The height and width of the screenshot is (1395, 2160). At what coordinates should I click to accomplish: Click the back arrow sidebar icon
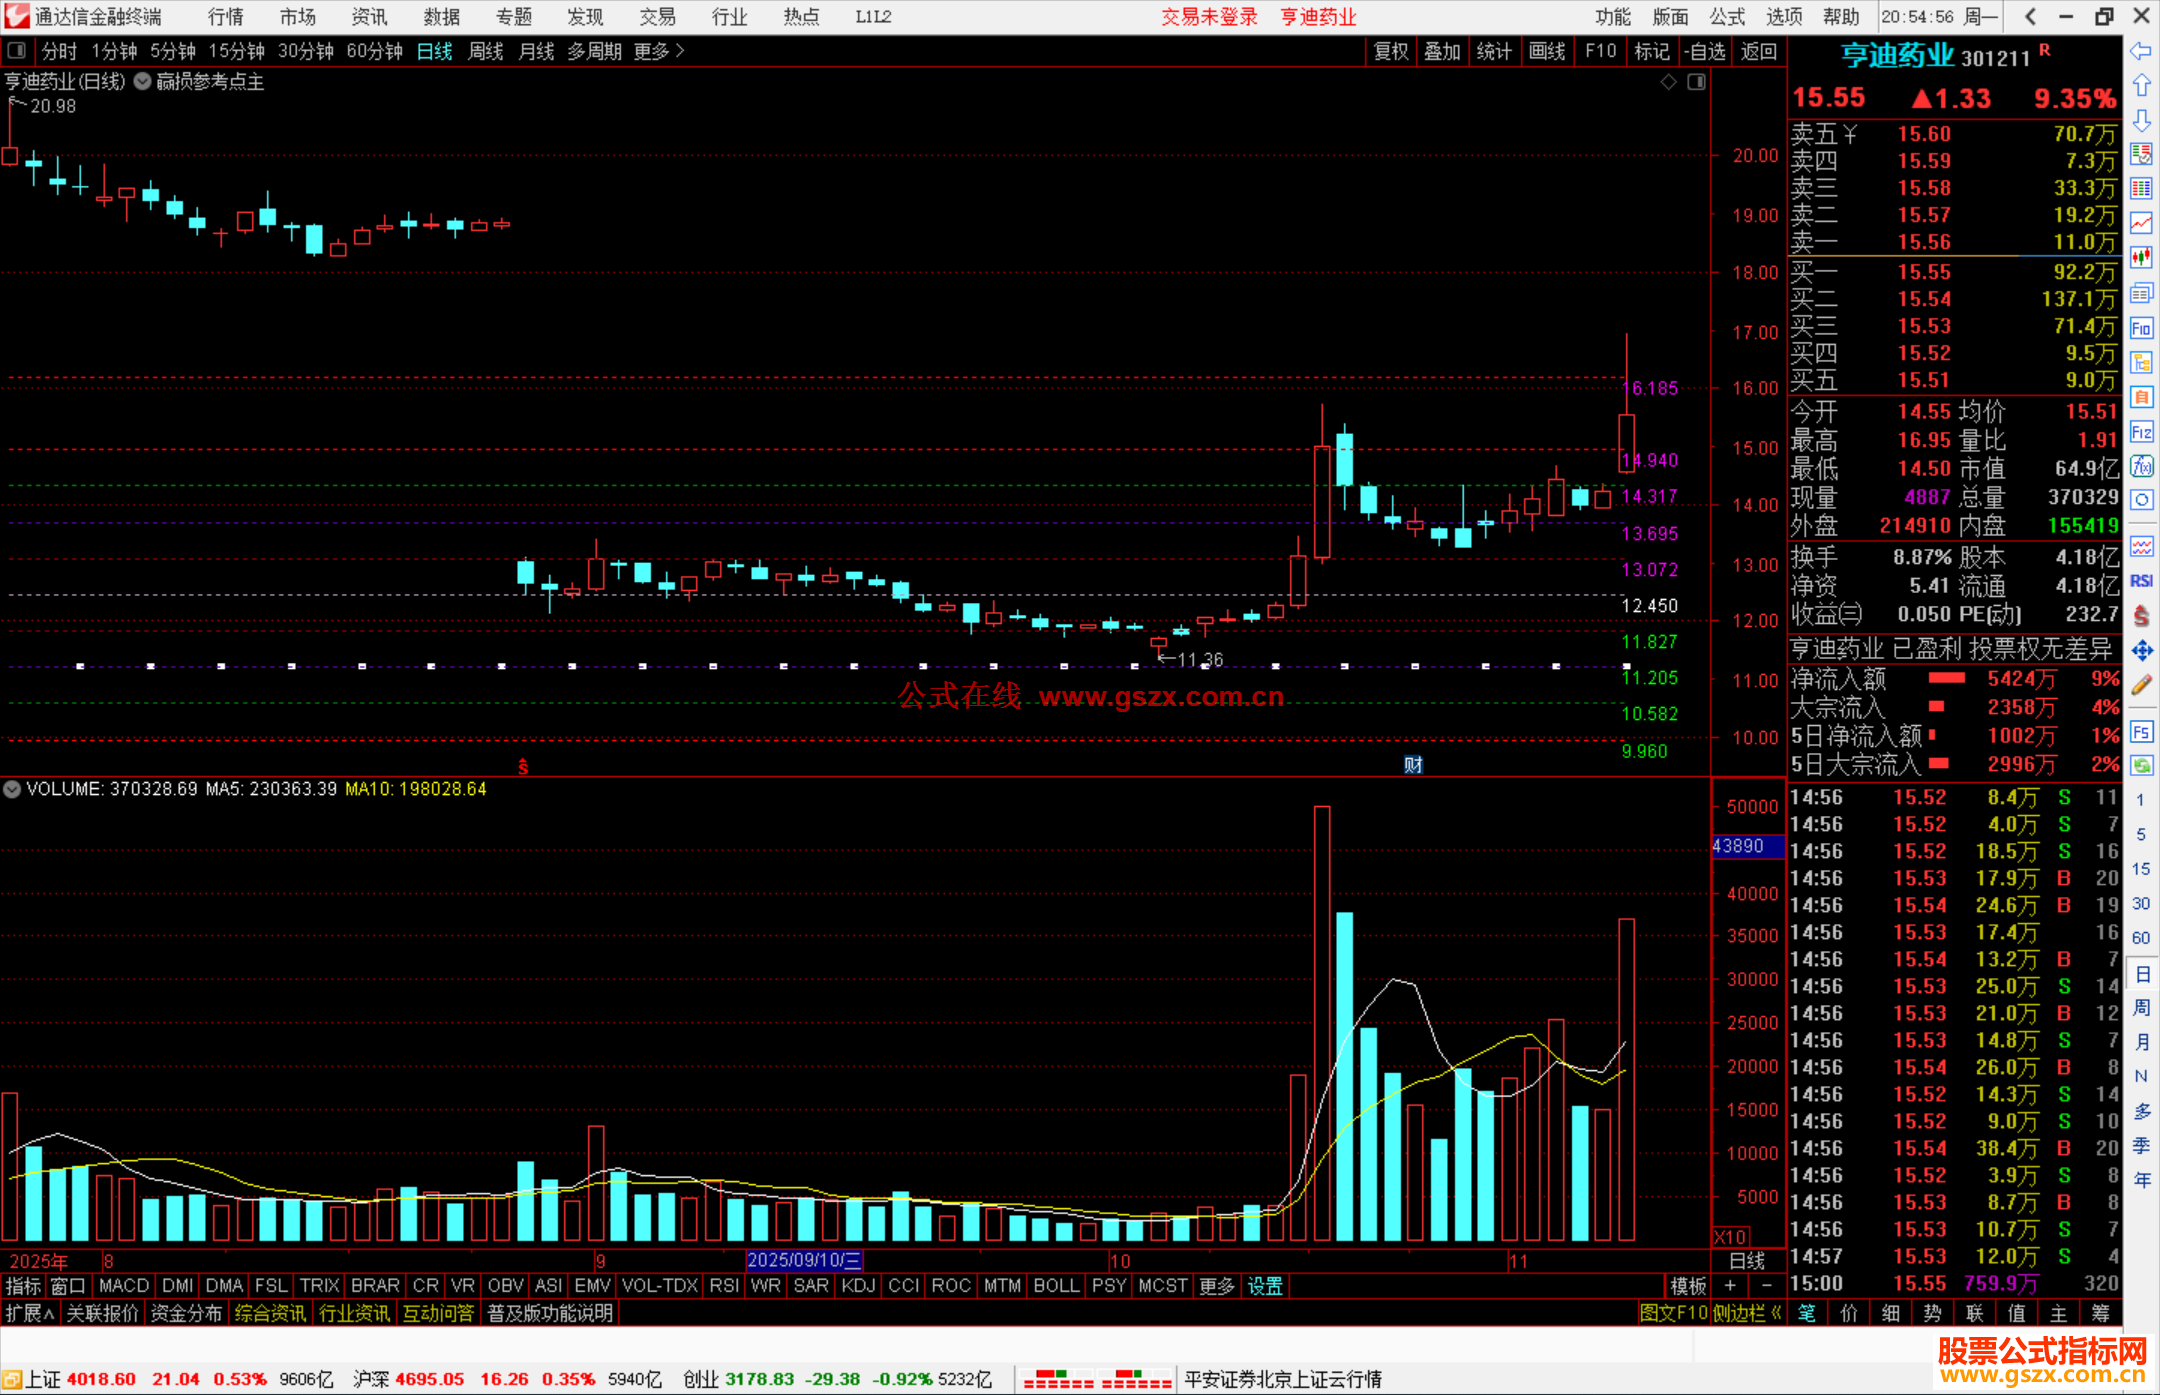[x=2141, y=51]
